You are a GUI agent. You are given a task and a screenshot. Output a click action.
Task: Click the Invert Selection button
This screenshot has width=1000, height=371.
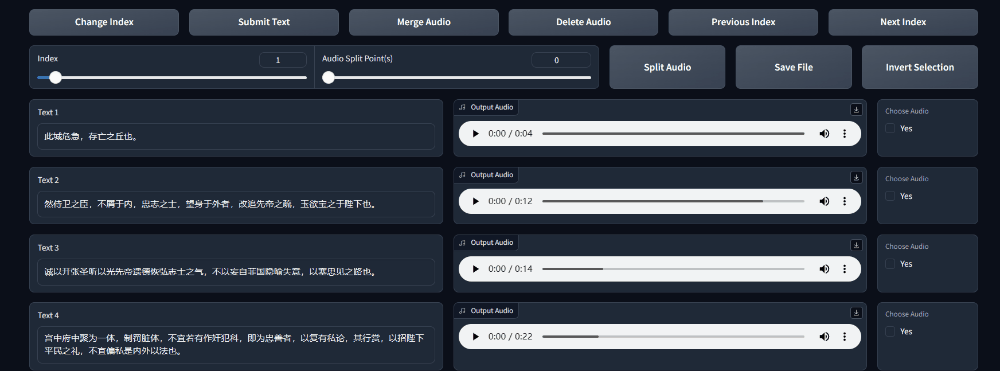click(x=920, y=67)
